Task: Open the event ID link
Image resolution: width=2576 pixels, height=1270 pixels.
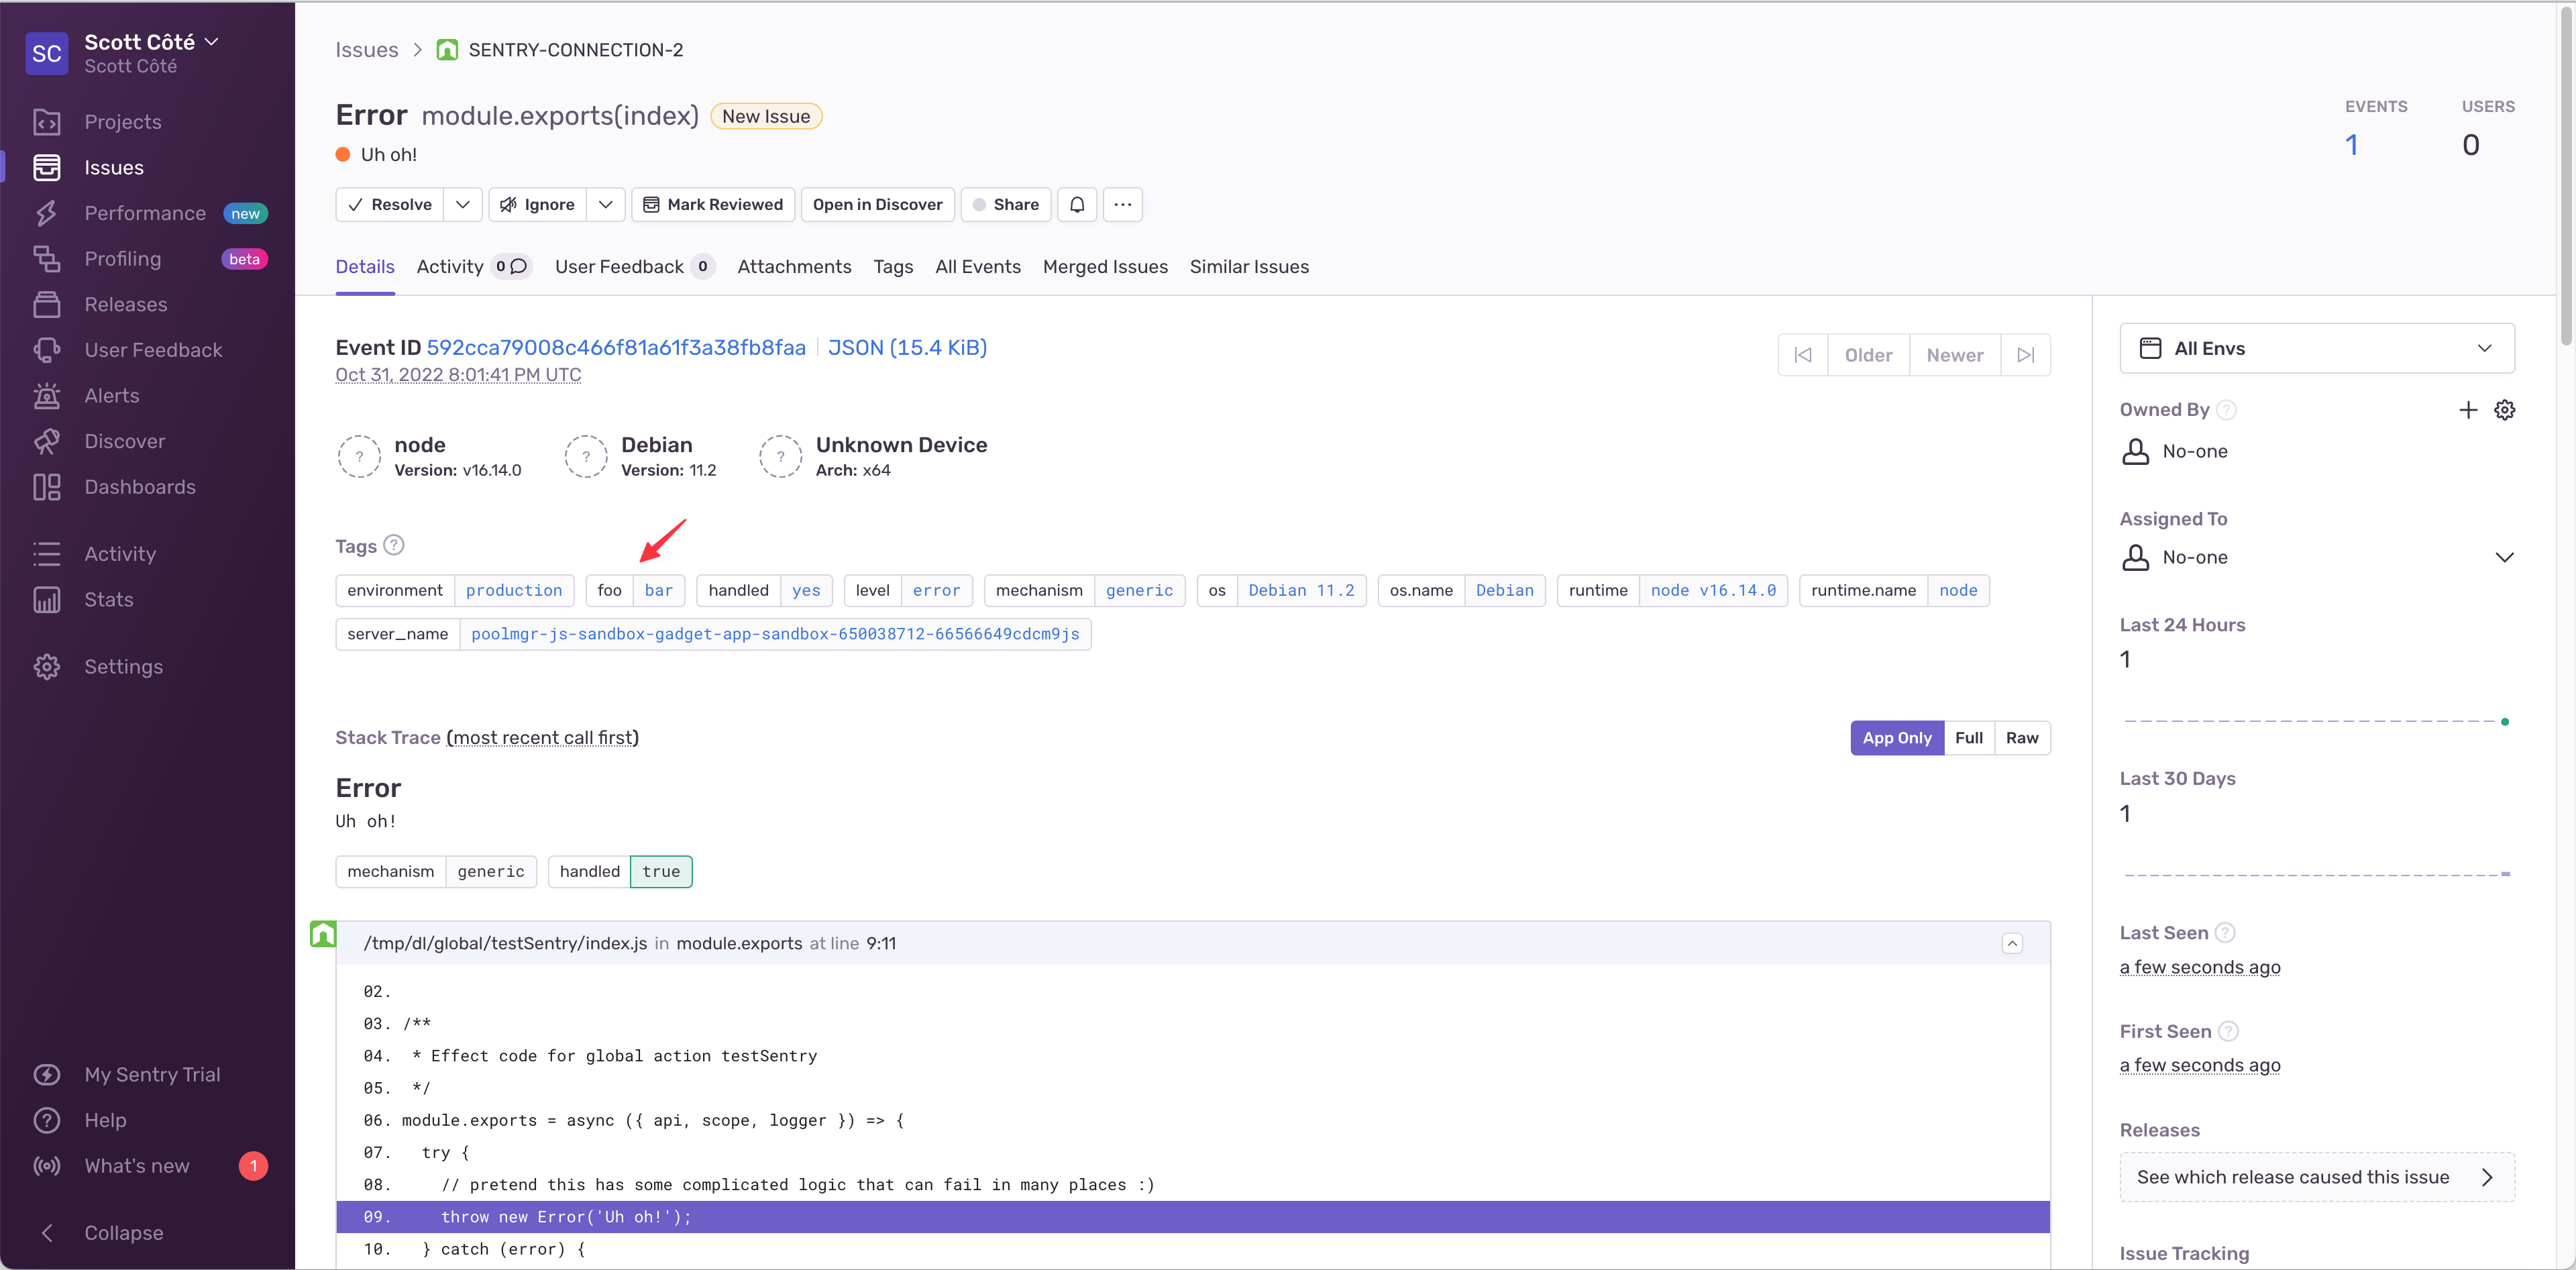Action: click(616, 348)
